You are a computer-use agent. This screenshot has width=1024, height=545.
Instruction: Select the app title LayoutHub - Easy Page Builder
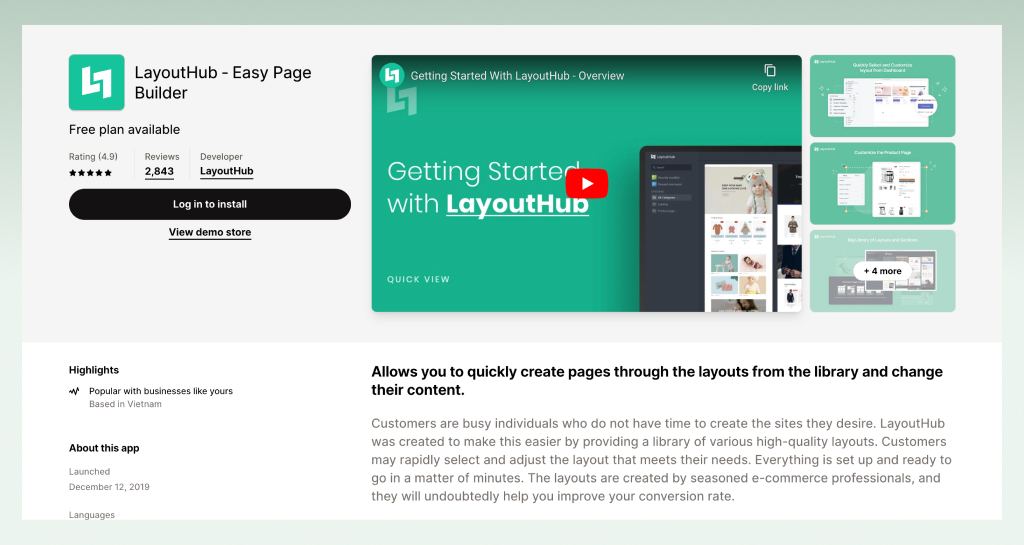coord(223,82)
